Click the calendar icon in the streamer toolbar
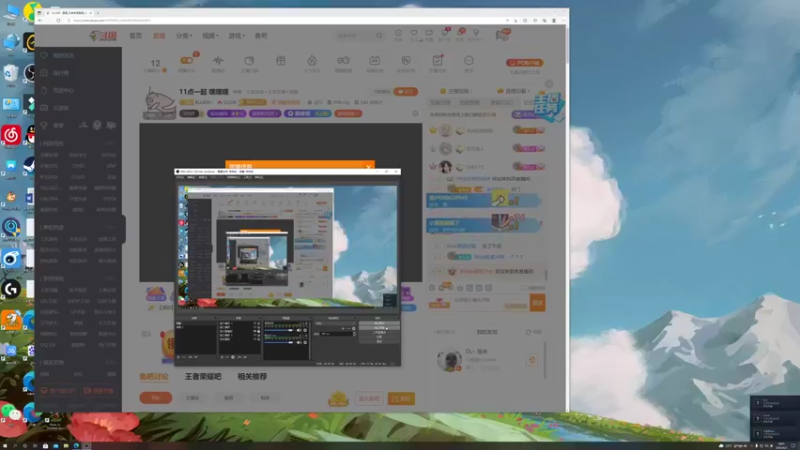 374,61
